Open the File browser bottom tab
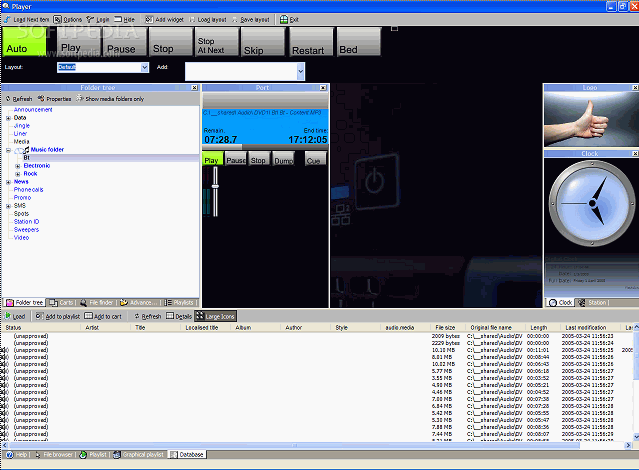639x470 pixels. [x=54, y=455]
